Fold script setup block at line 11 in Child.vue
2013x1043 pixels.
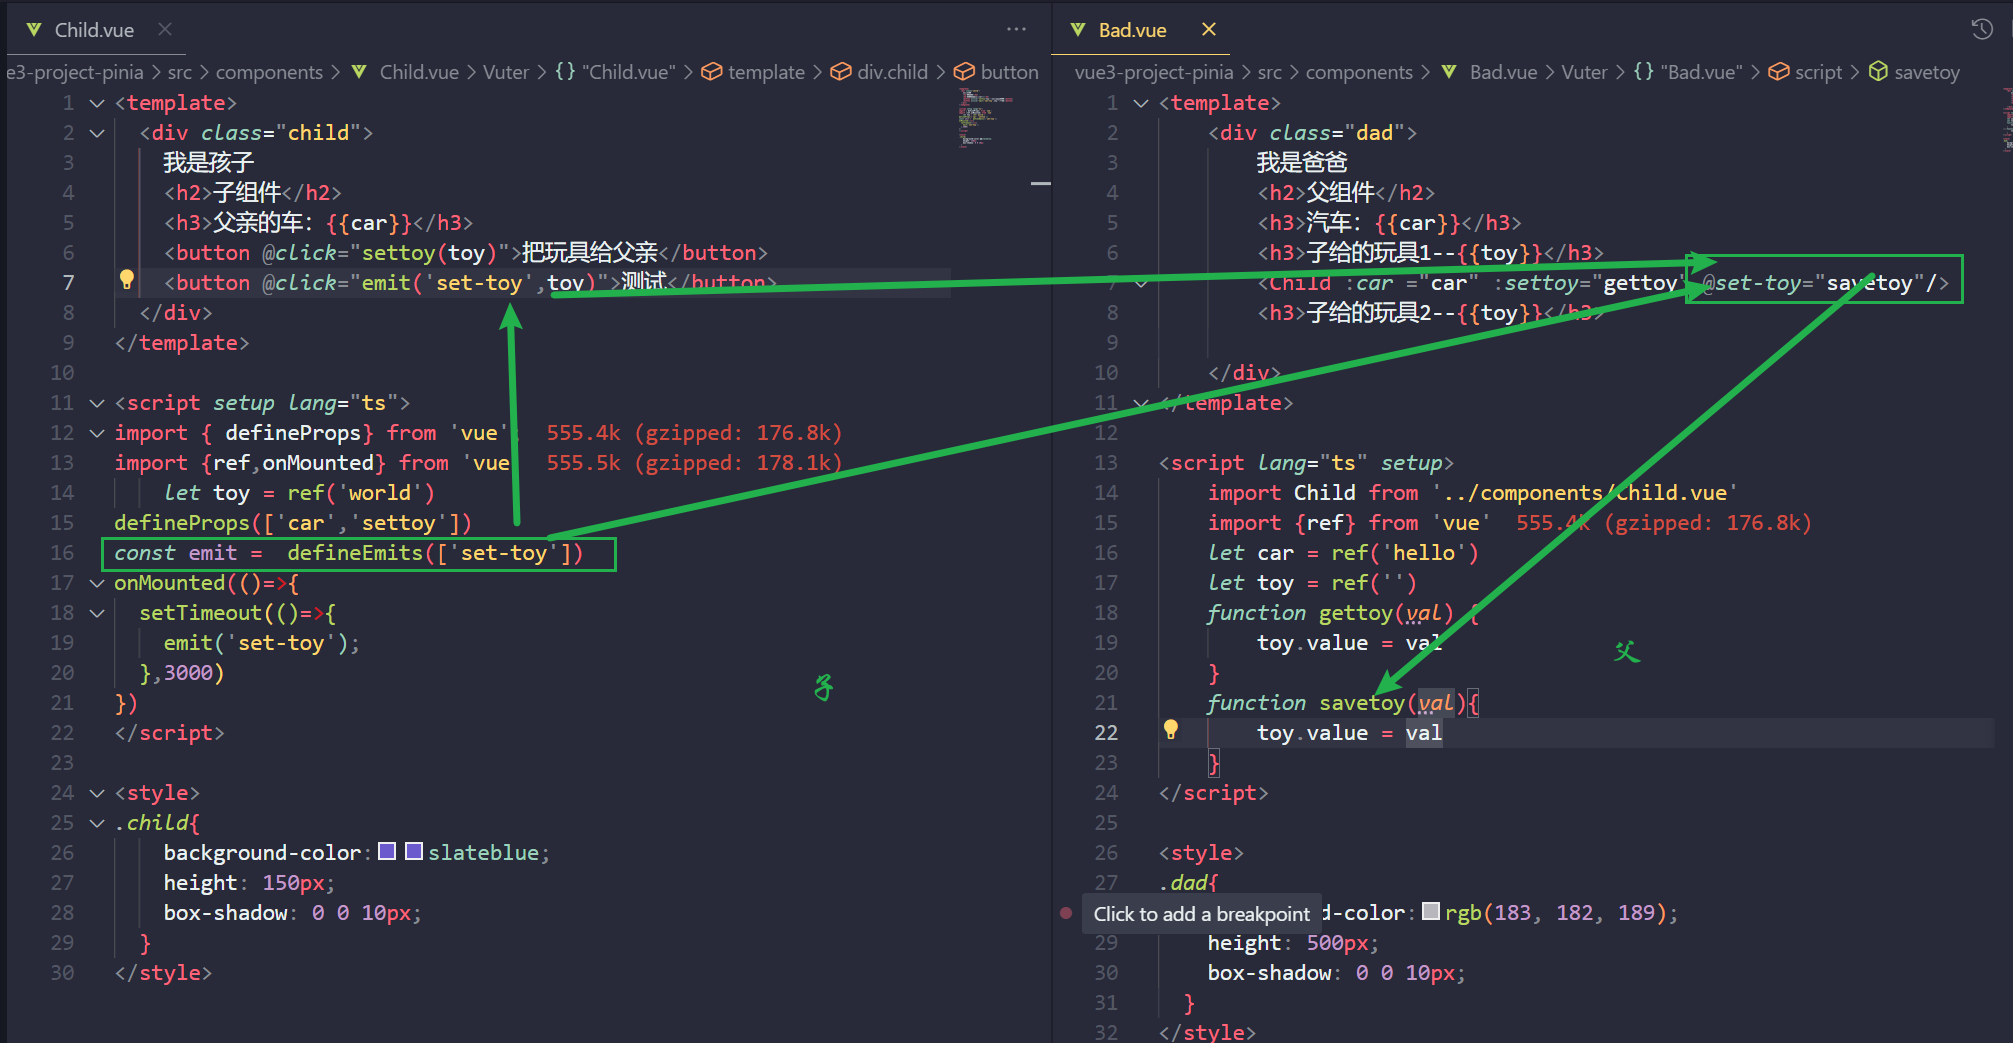tap(97, 403)
